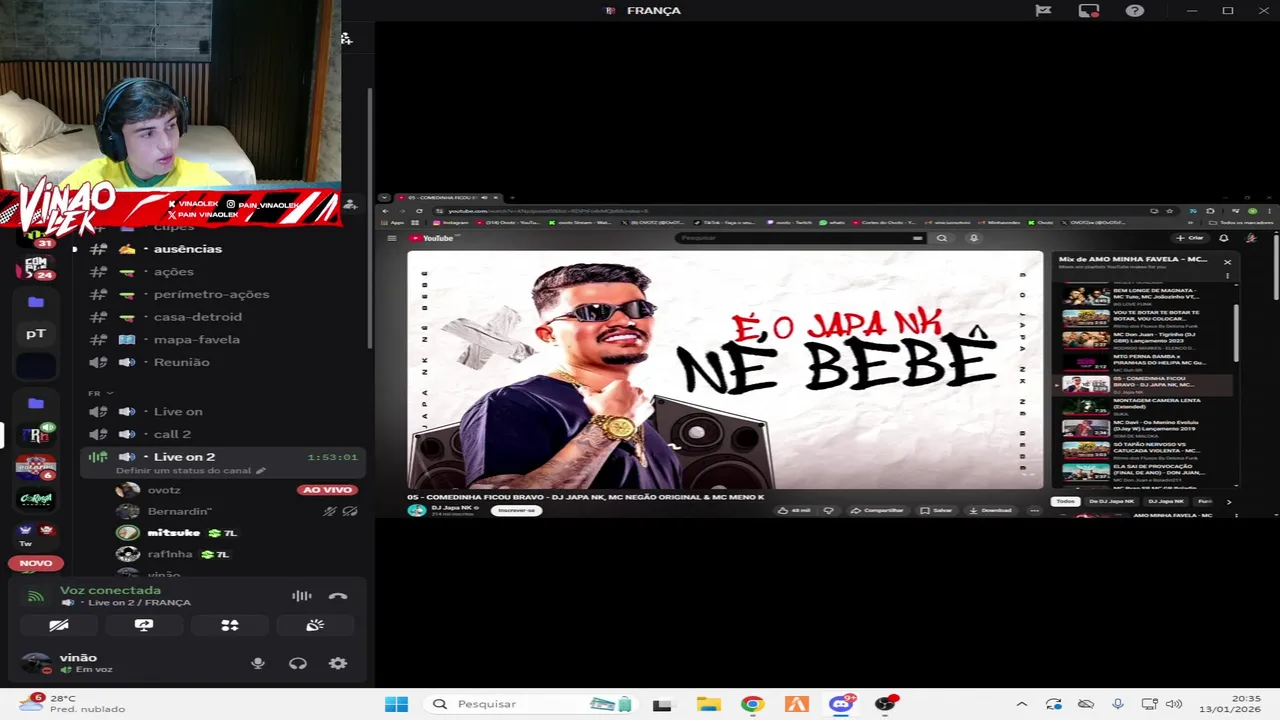Select the De DJ Japa NK chip
The width and height of the screenshot is (1280, 720).
[1111, 501]
